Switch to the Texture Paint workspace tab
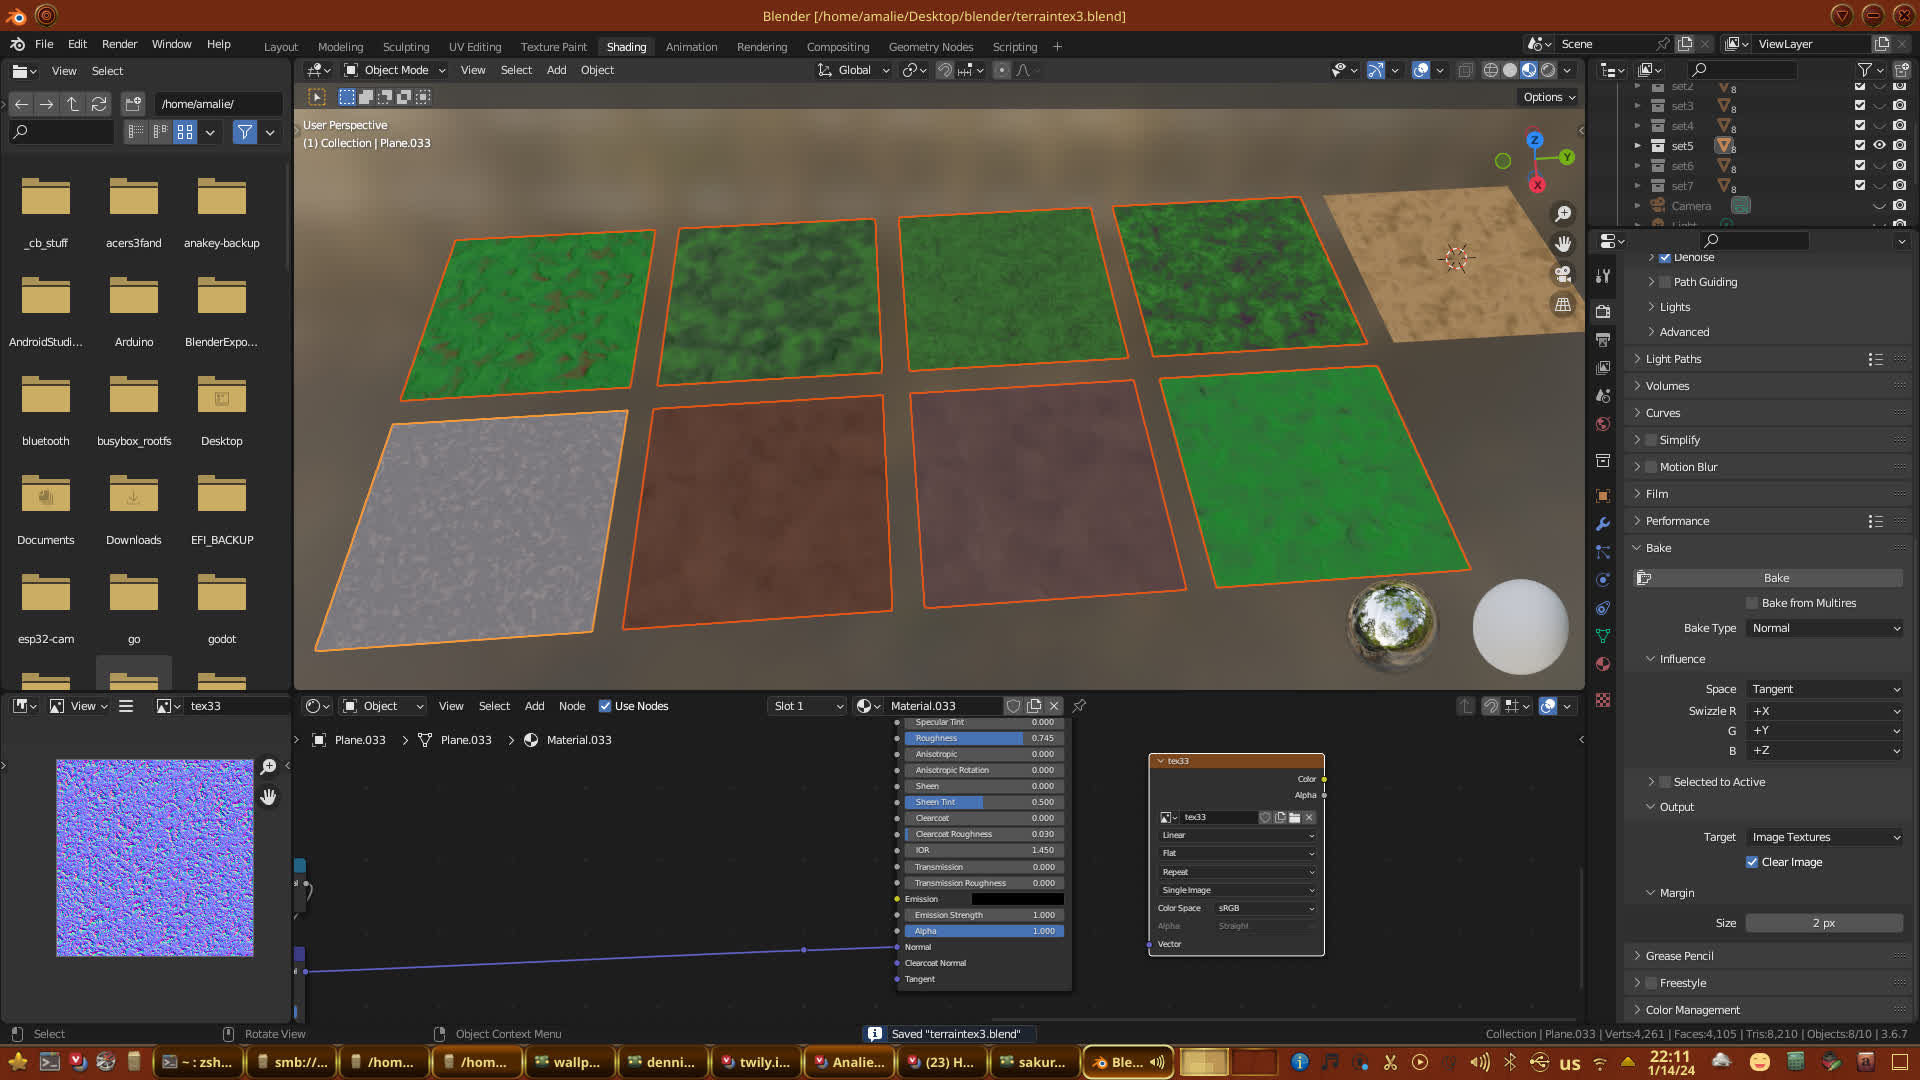The width and height of the screenshot is (1920, 1080). [553, 47]
